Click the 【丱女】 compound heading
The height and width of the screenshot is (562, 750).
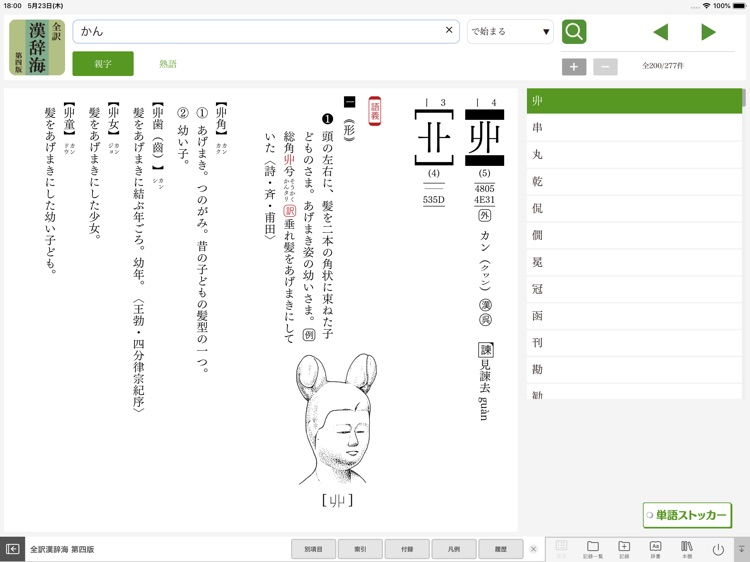pyautogui.click(x=113, y=118)
